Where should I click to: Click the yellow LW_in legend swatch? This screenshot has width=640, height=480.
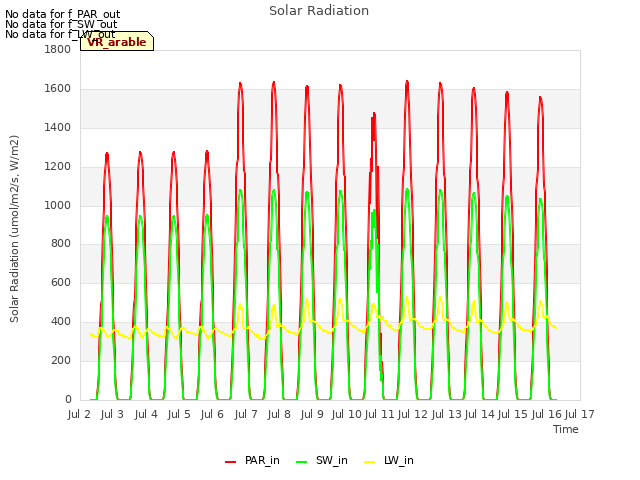click(x=369, y=462)
